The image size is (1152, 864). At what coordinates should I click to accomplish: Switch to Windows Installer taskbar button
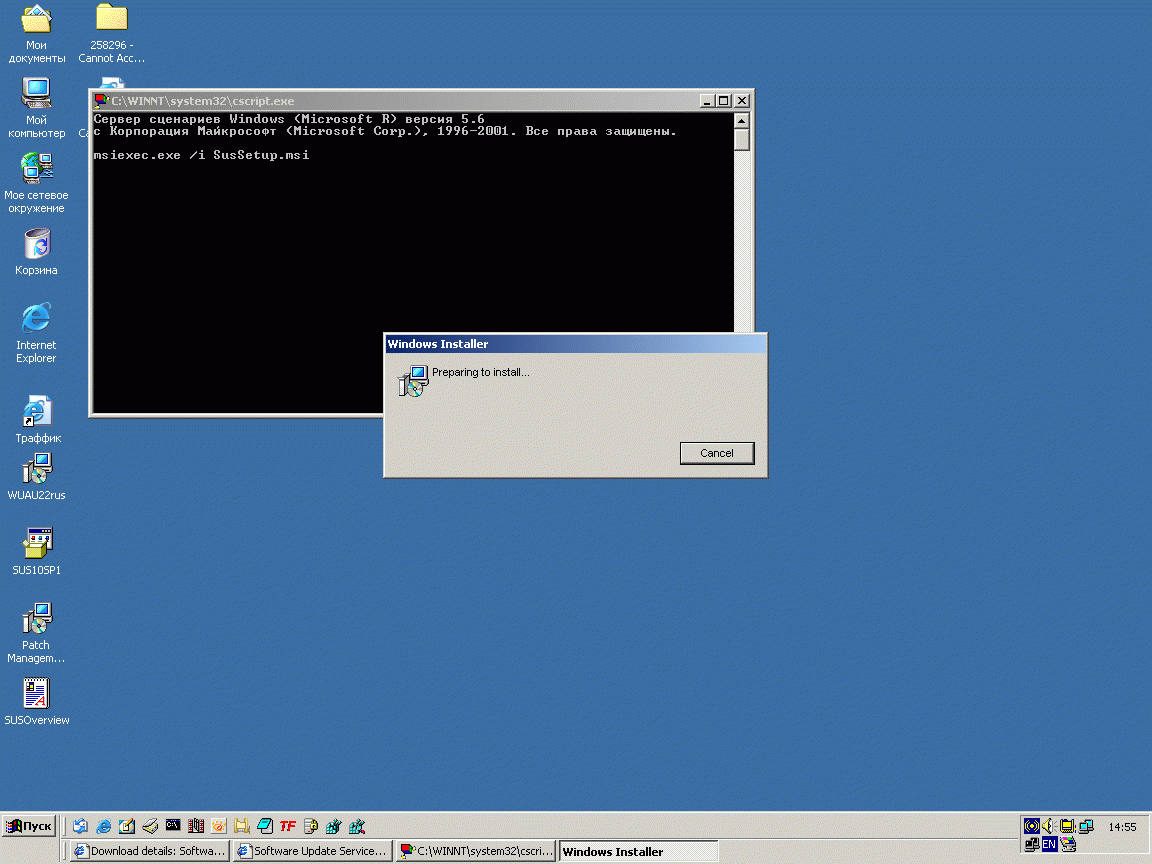click(x=638, y=852)
